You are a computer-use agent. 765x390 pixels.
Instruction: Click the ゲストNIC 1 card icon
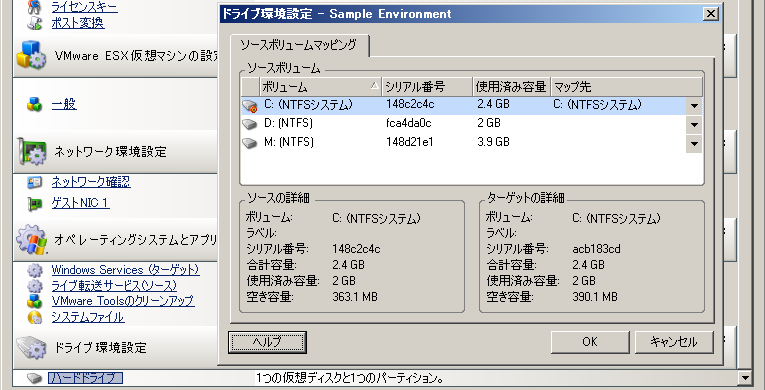(x=35, y=203)
